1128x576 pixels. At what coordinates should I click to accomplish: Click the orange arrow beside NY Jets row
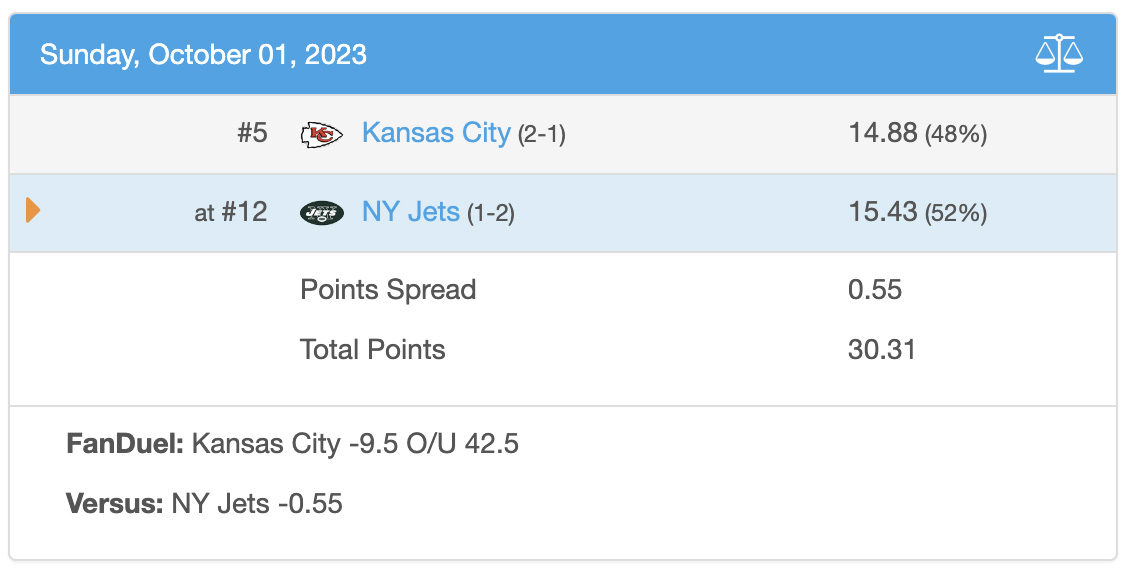click(x=32, y=211)
